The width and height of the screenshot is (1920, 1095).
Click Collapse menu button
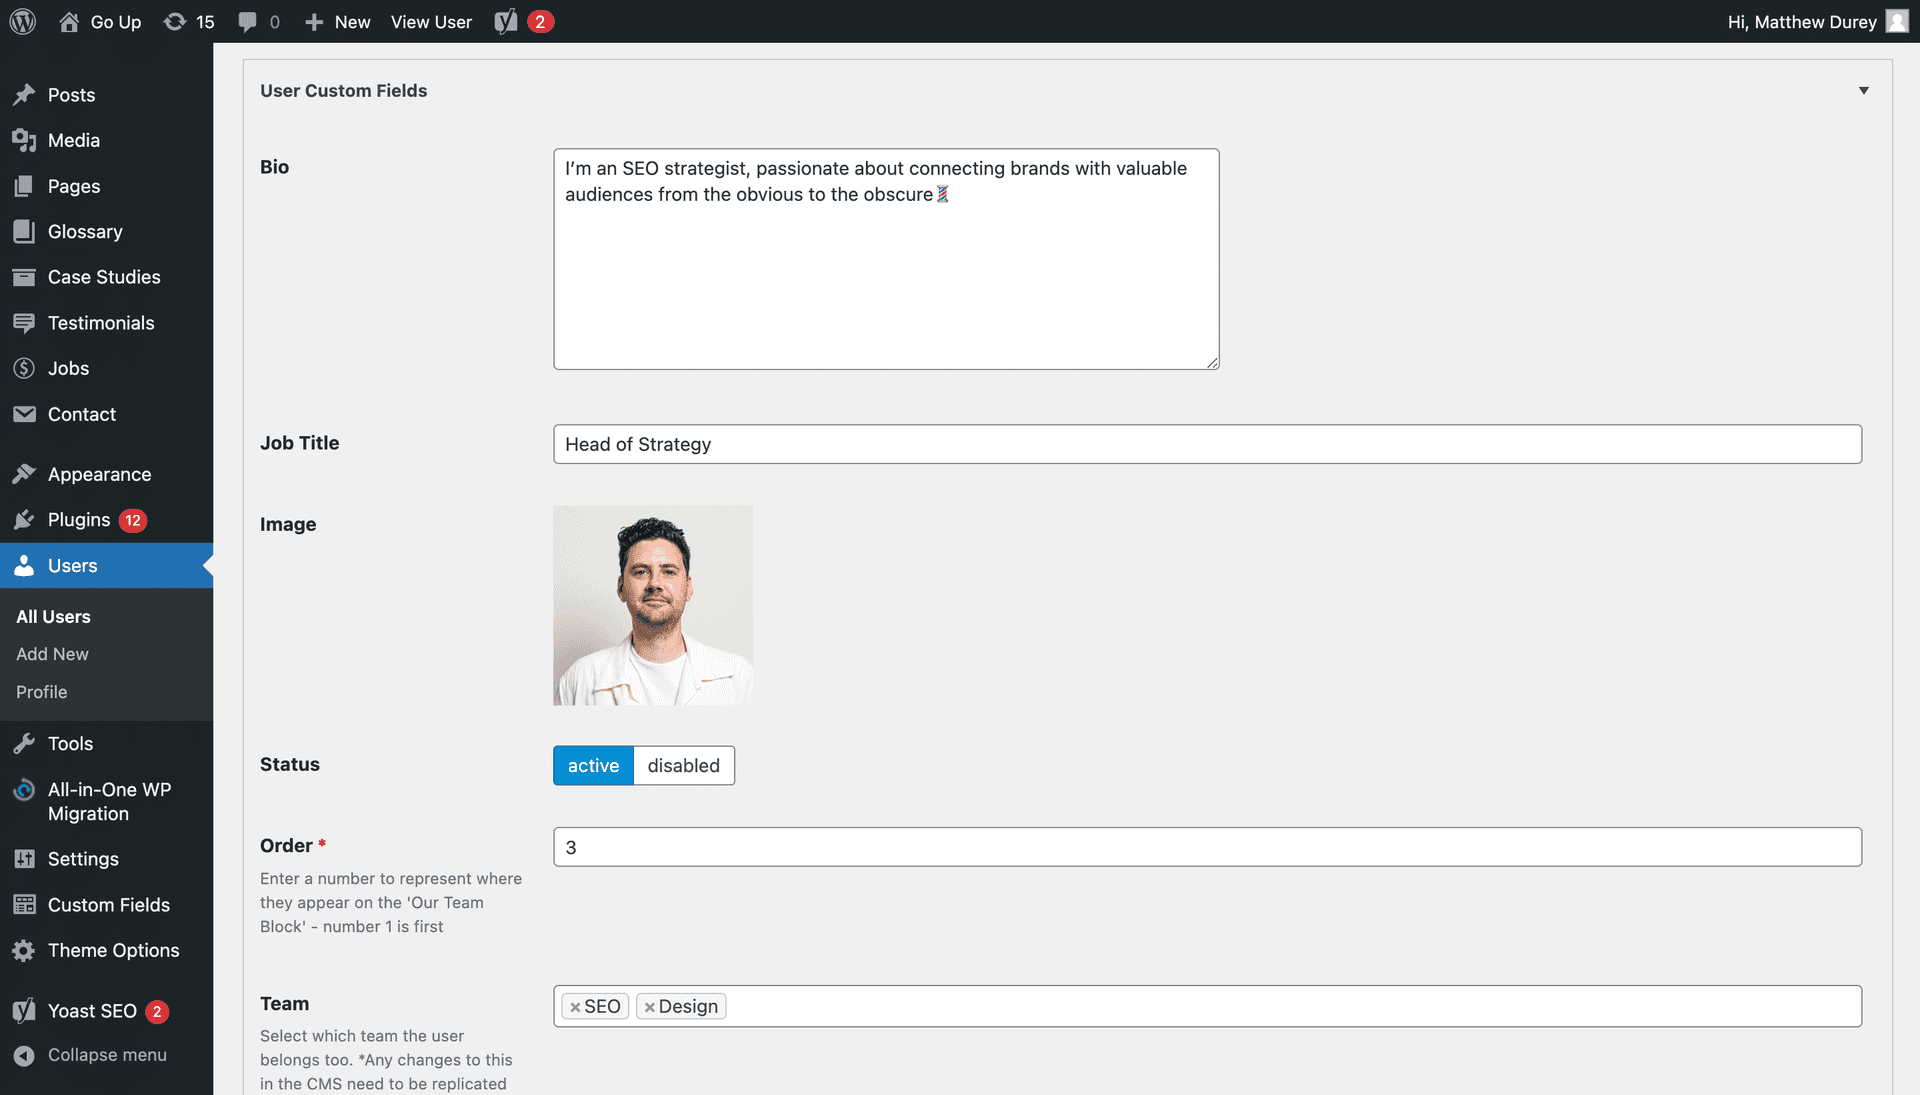[x=90, y=1055]
